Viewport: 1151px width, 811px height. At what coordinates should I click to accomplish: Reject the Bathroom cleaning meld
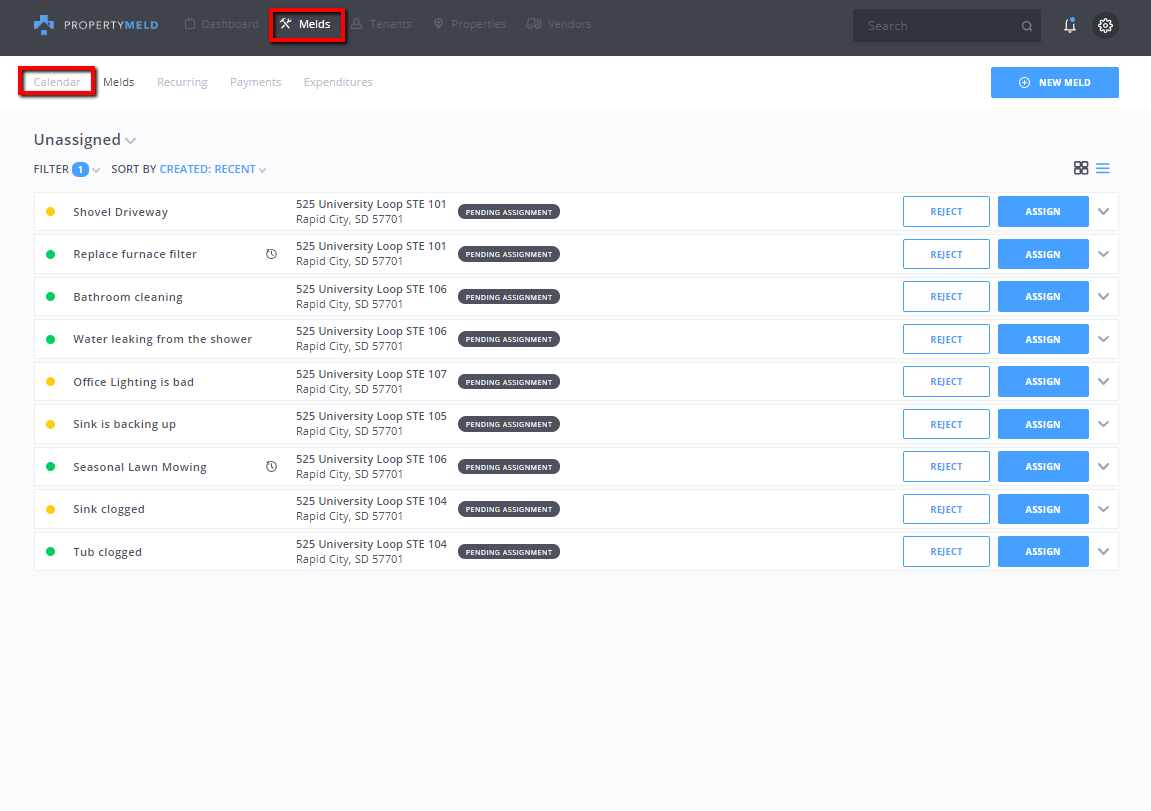(946, 297)
